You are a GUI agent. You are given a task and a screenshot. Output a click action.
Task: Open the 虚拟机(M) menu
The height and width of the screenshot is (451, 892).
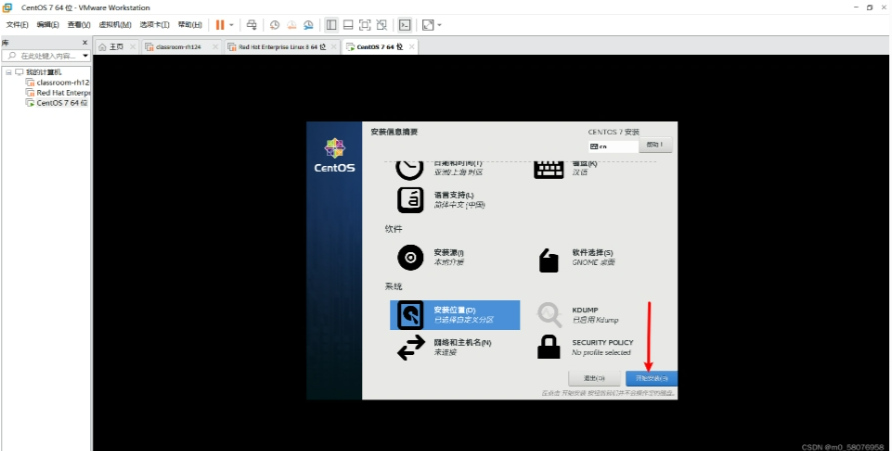(x=115, y=25)
